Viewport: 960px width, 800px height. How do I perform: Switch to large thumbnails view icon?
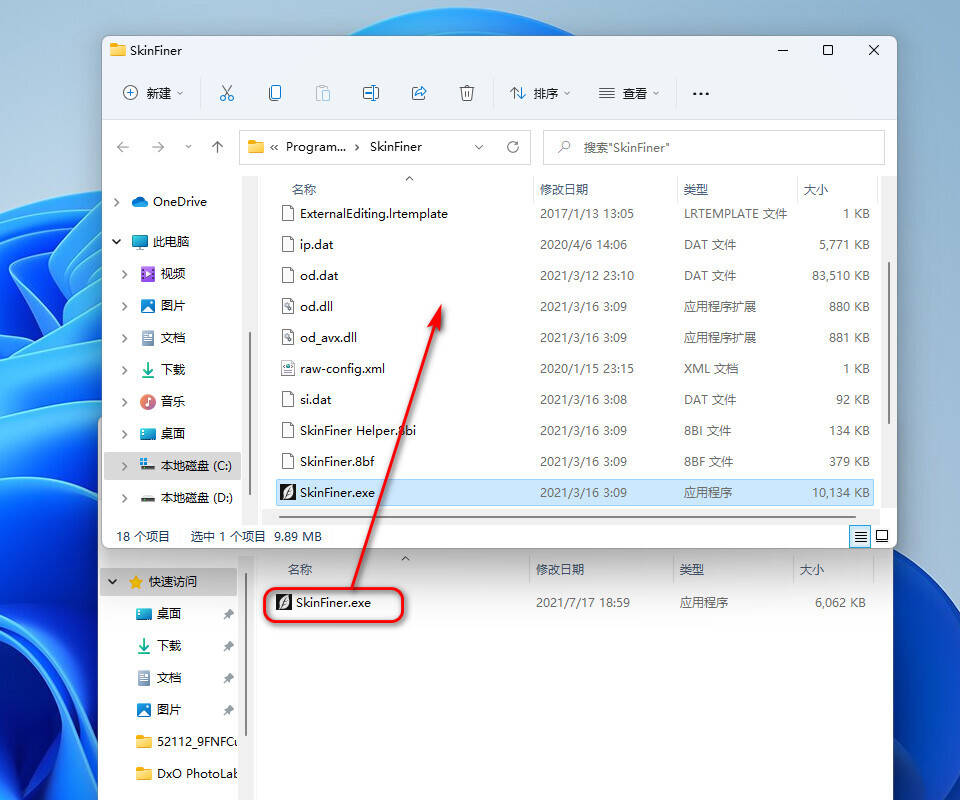click(882, 536)
